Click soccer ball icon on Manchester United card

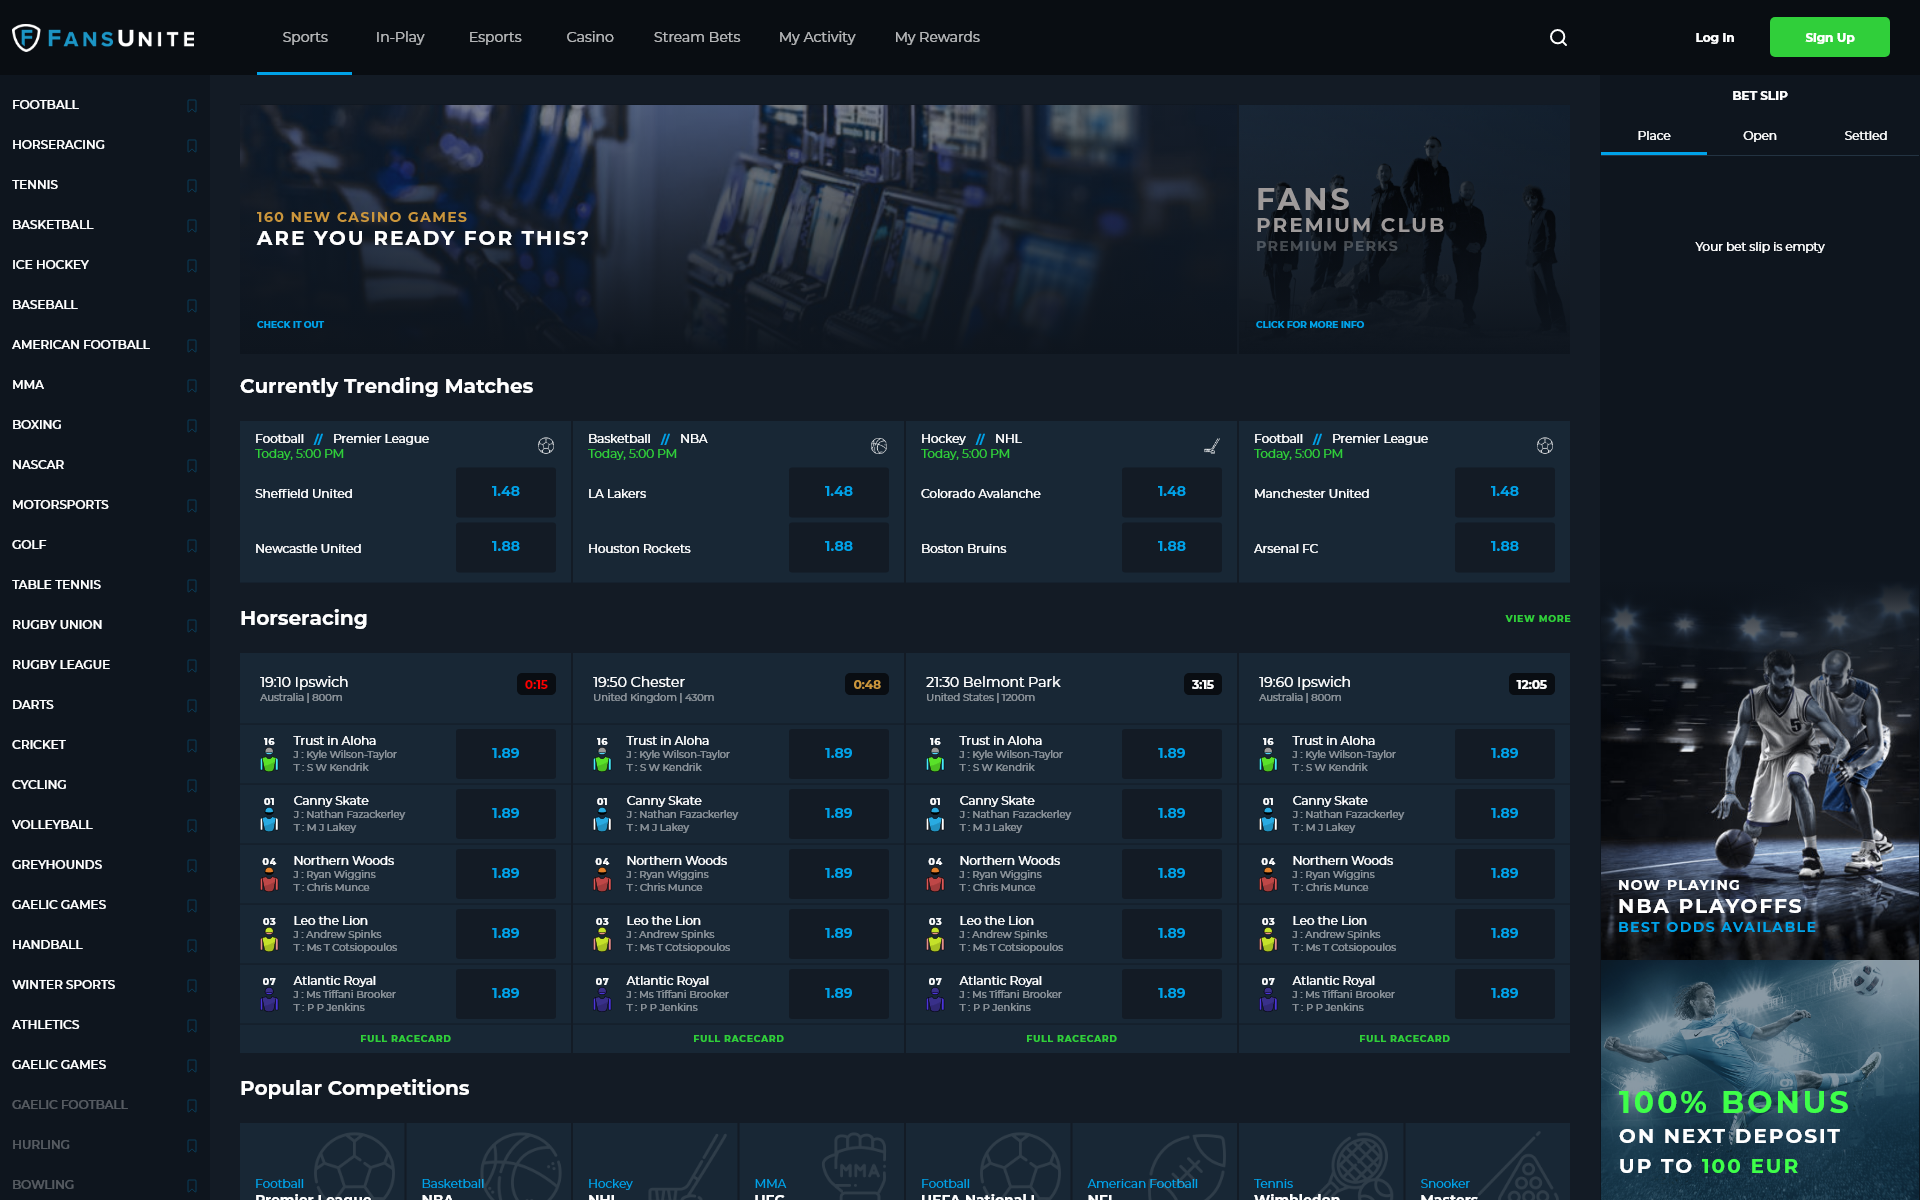click(x=1545, y=446)
